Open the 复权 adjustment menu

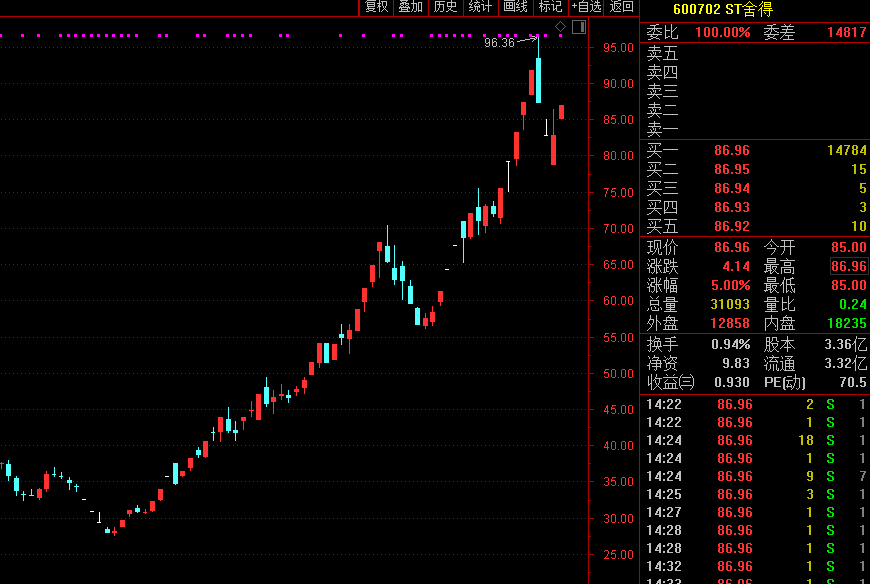[x=376, y=7]
